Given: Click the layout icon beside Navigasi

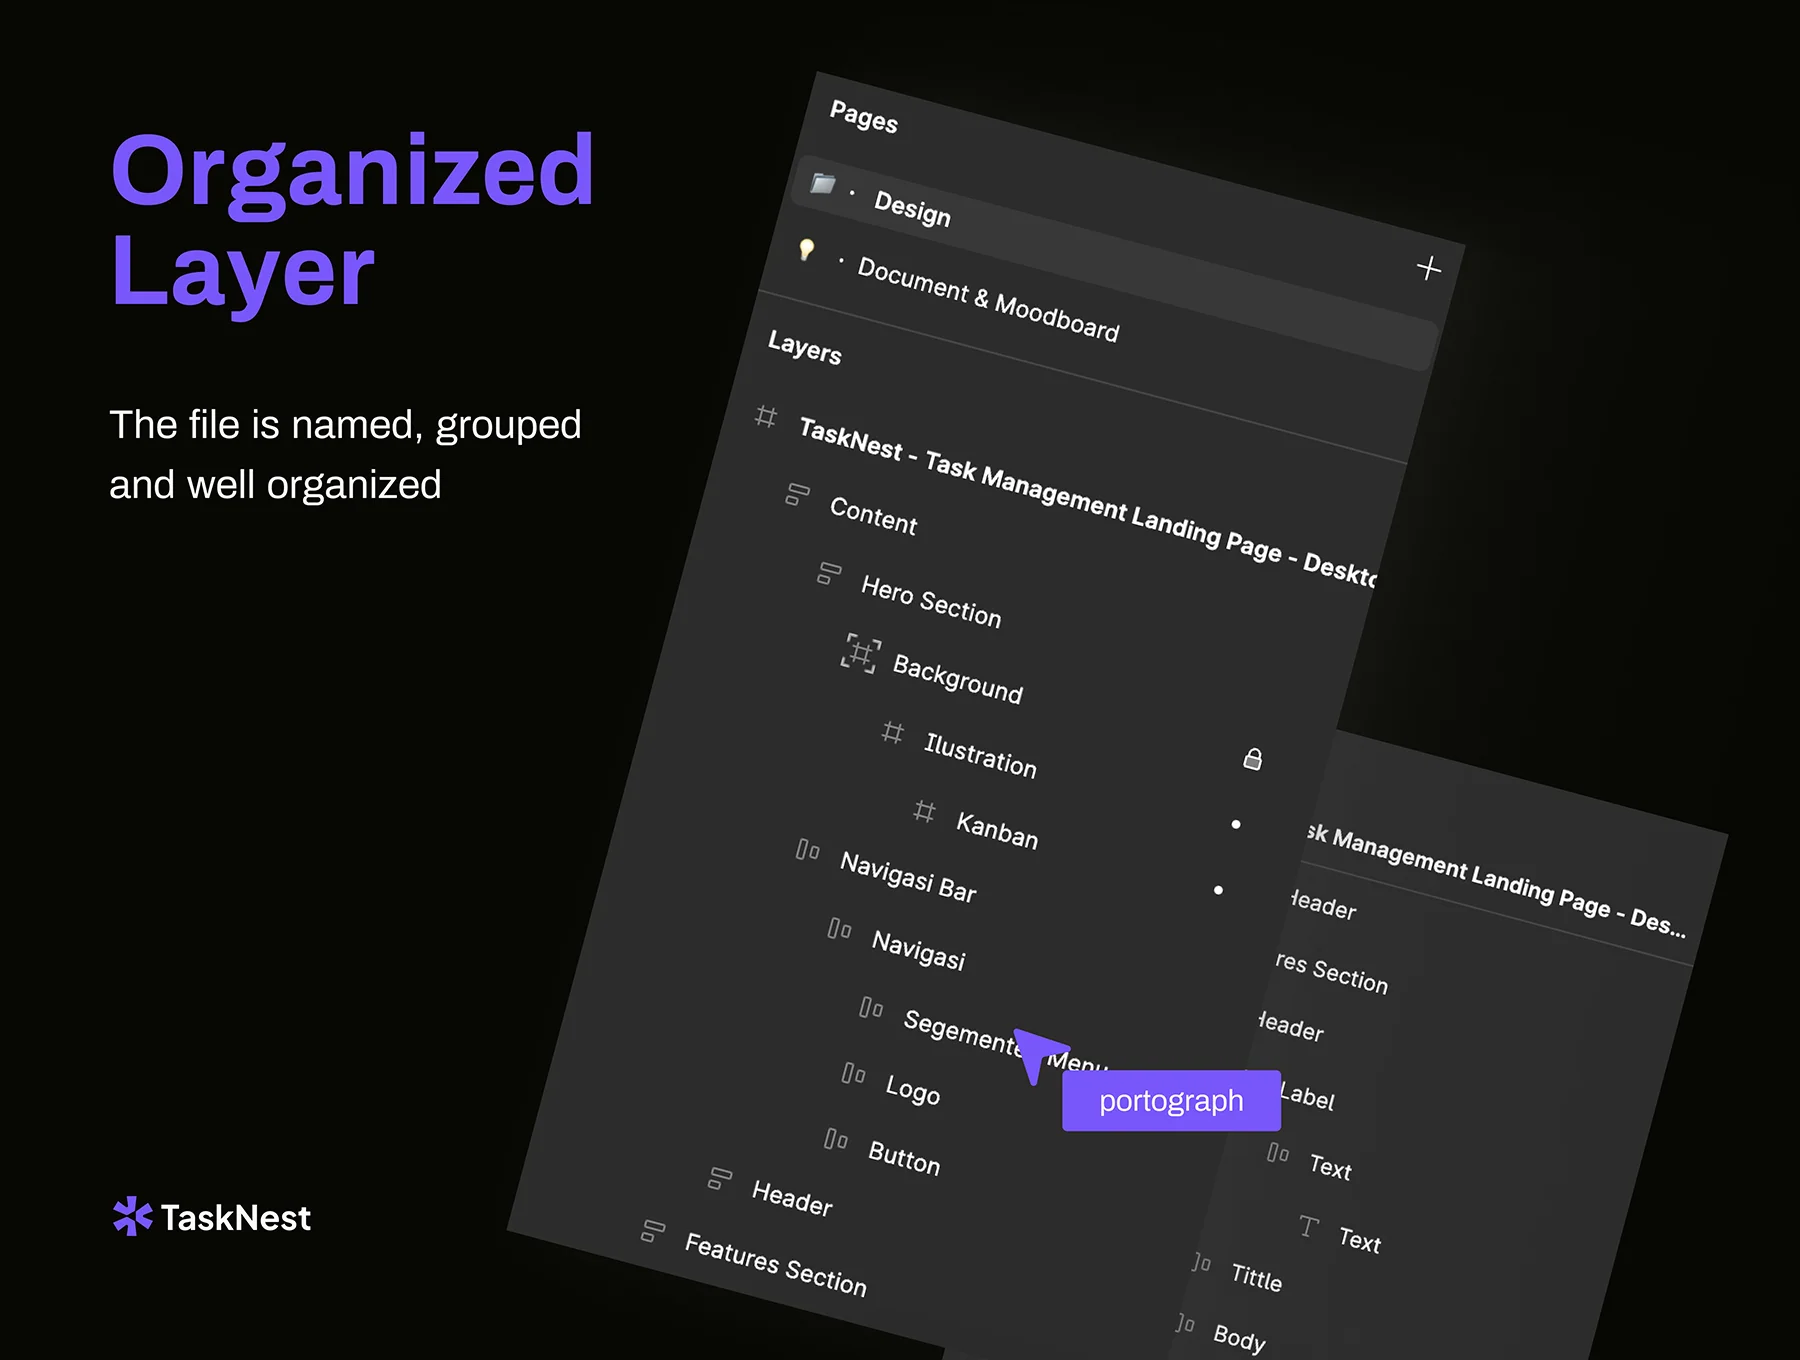Looking at the screenshot, I should tap(840, 929).
